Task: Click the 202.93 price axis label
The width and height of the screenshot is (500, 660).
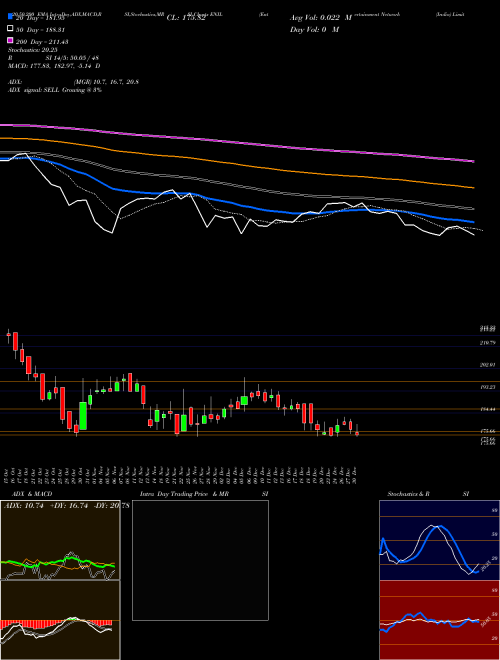Action: (488, 365)
